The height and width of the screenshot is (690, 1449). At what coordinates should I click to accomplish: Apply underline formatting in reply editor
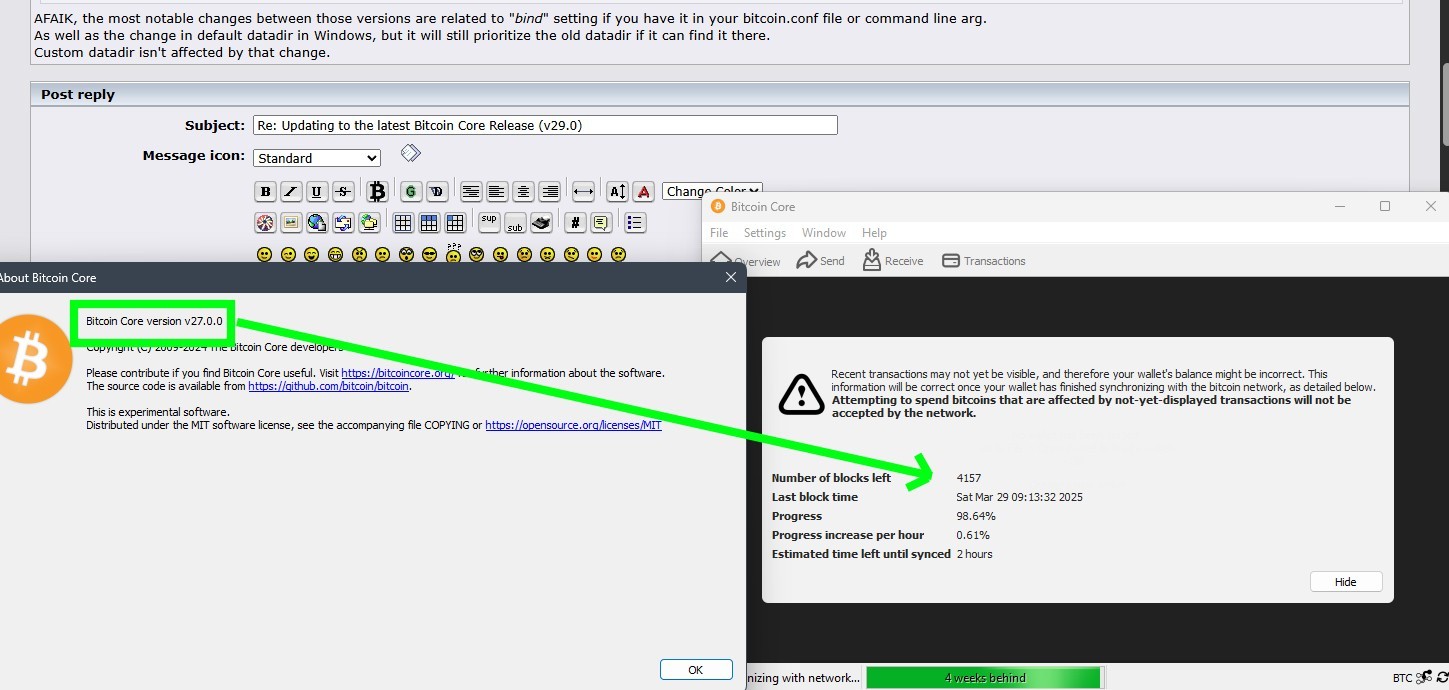[317, 192]
